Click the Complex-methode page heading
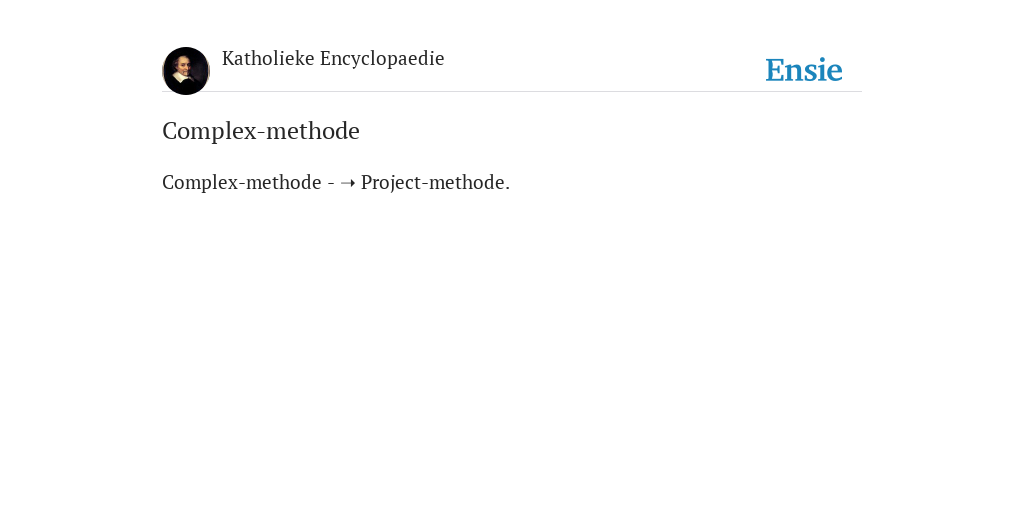The height and width of the screenshot is (512, 1024). tap(261, 131)
